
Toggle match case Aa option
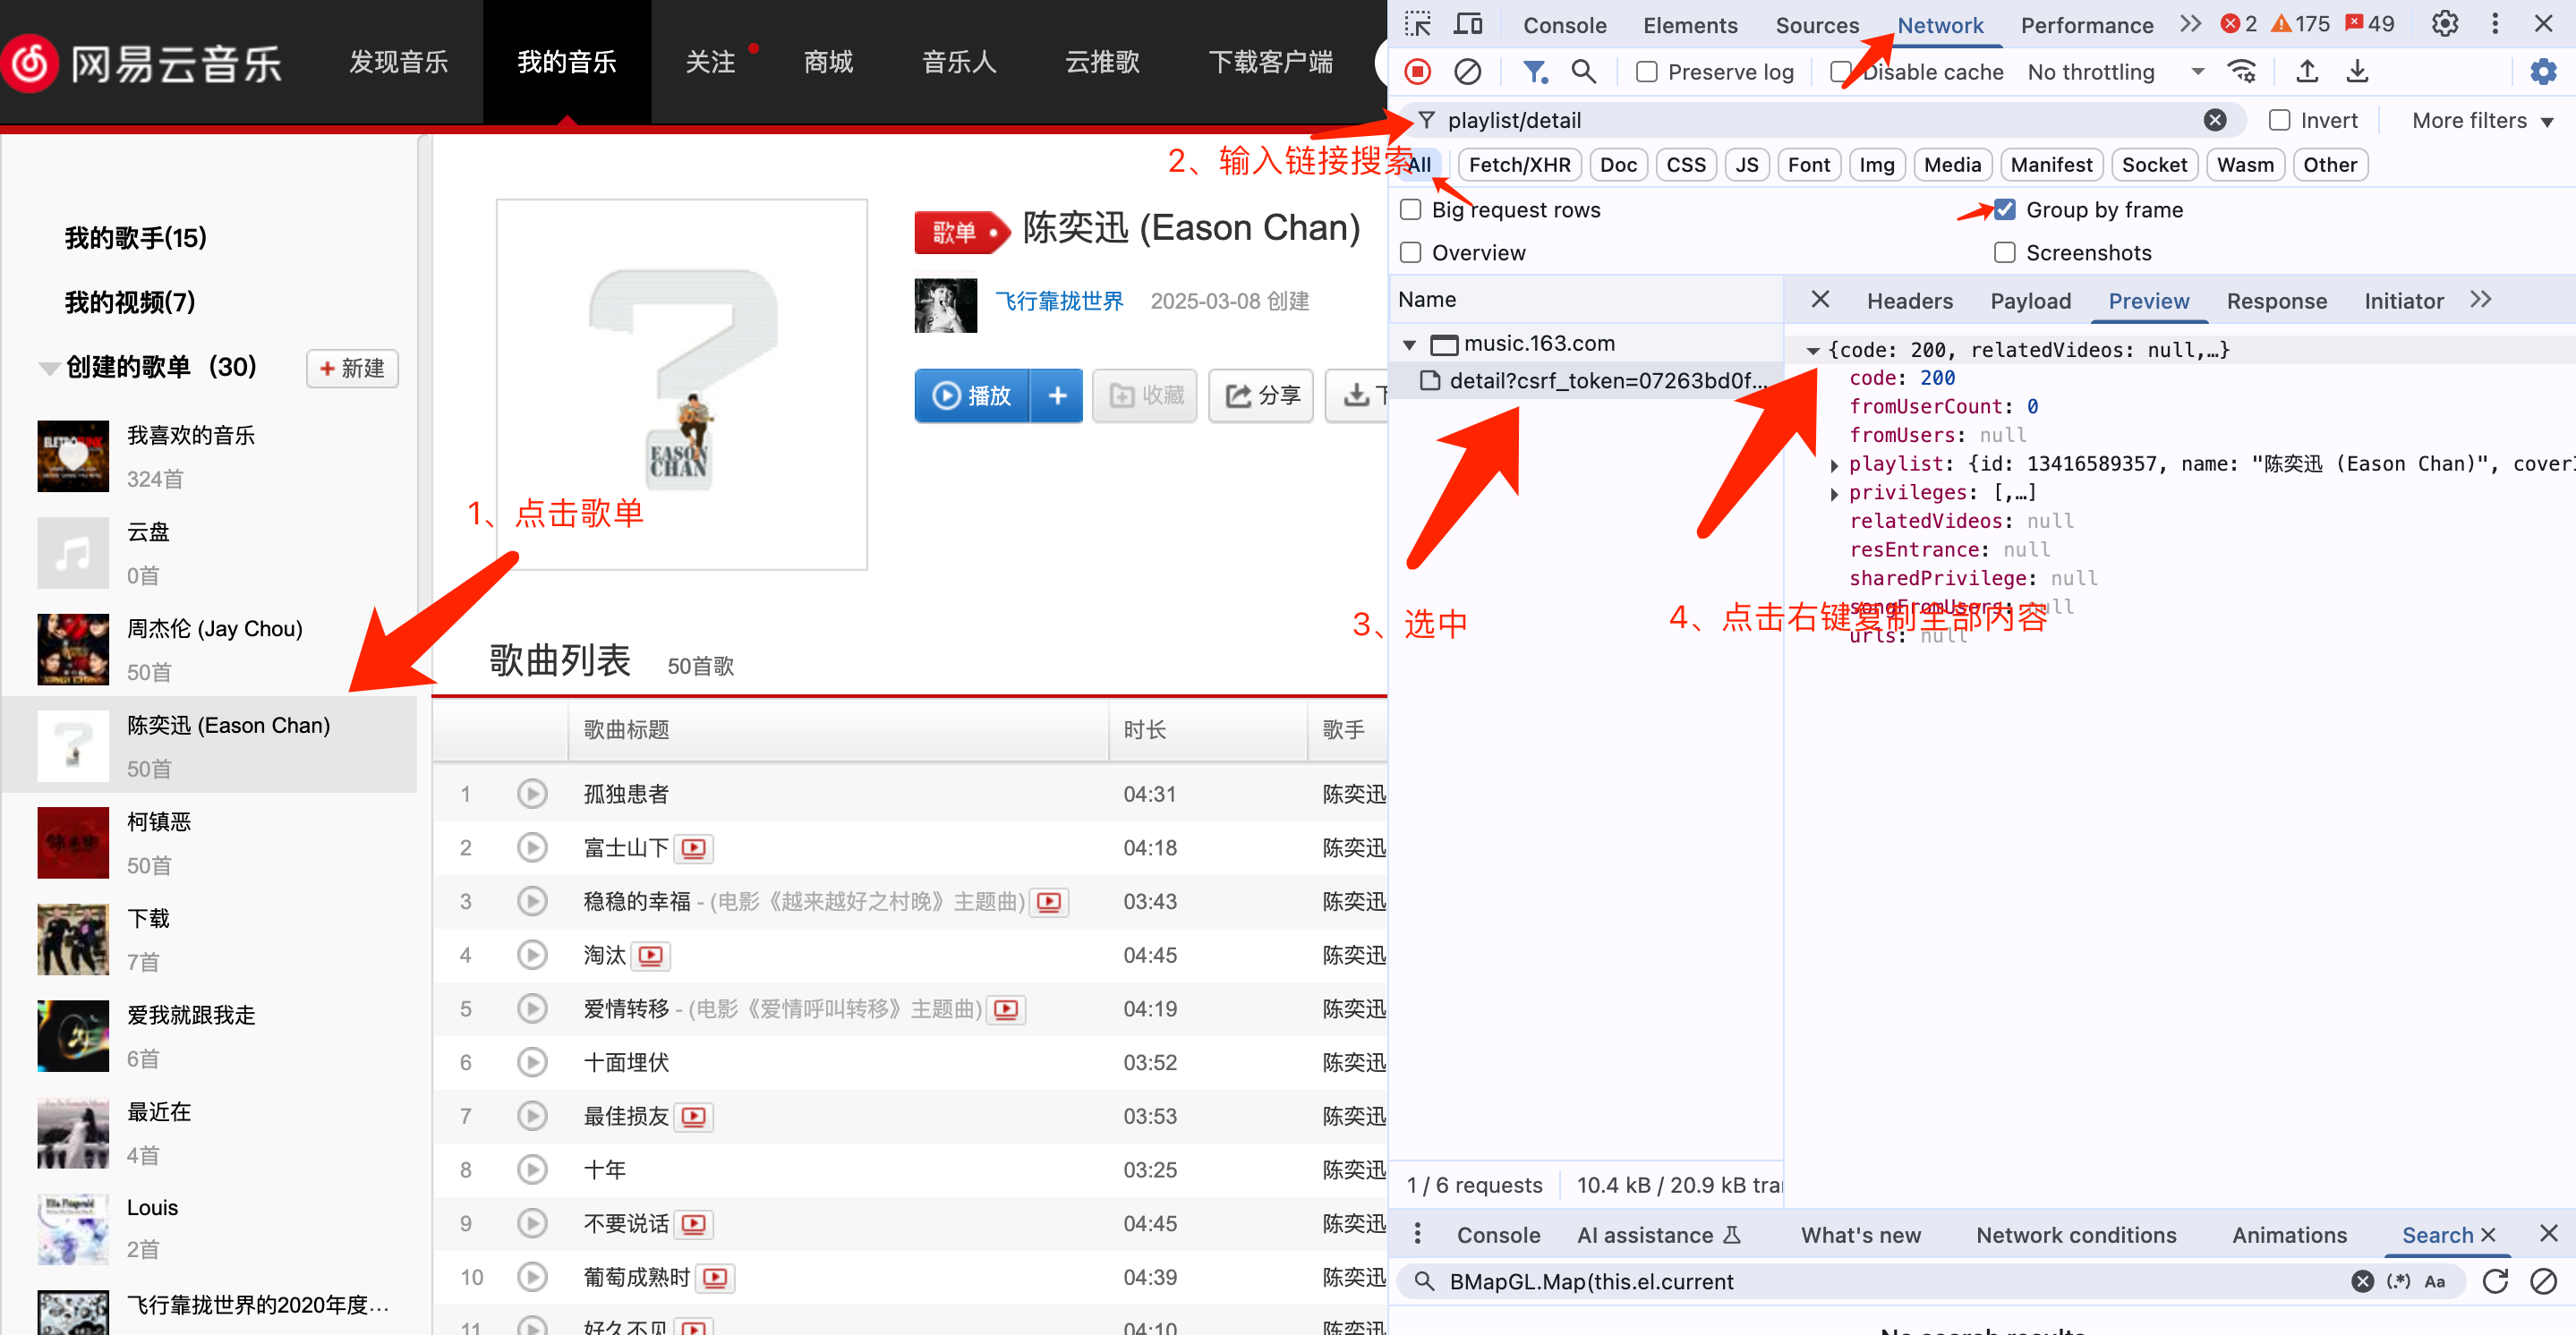[x=2435, y=1281]
